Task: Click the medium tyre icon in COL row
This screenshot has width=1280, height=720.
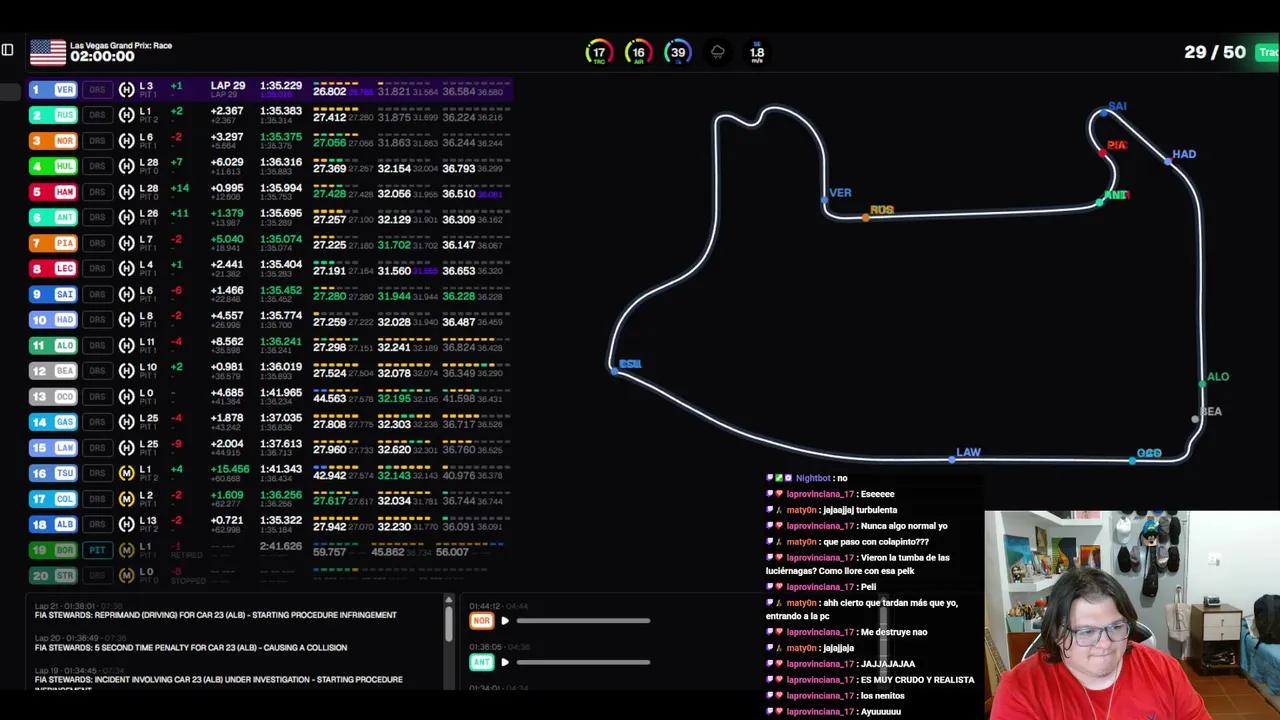Action: pyautogui.click(x=126, y=498)
